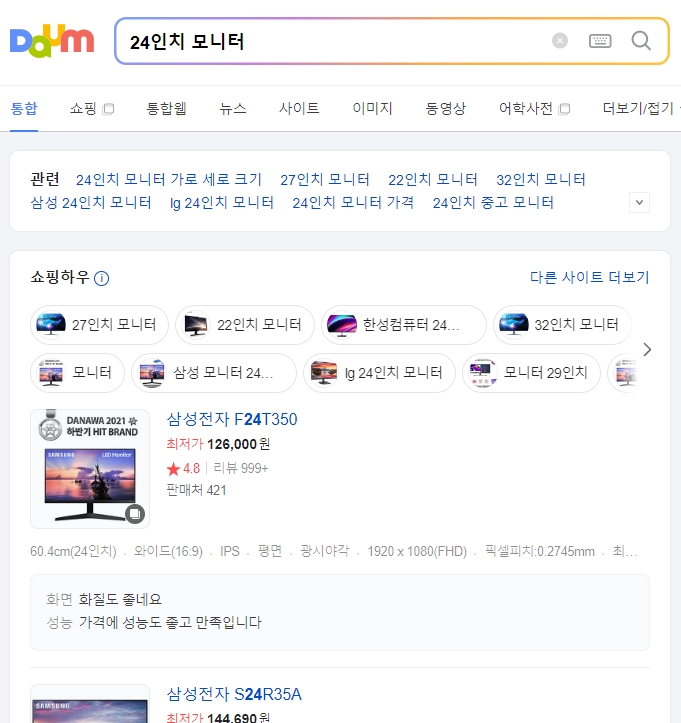Click the 60.4cm(24인치) spec text

(x=73, y=551)
